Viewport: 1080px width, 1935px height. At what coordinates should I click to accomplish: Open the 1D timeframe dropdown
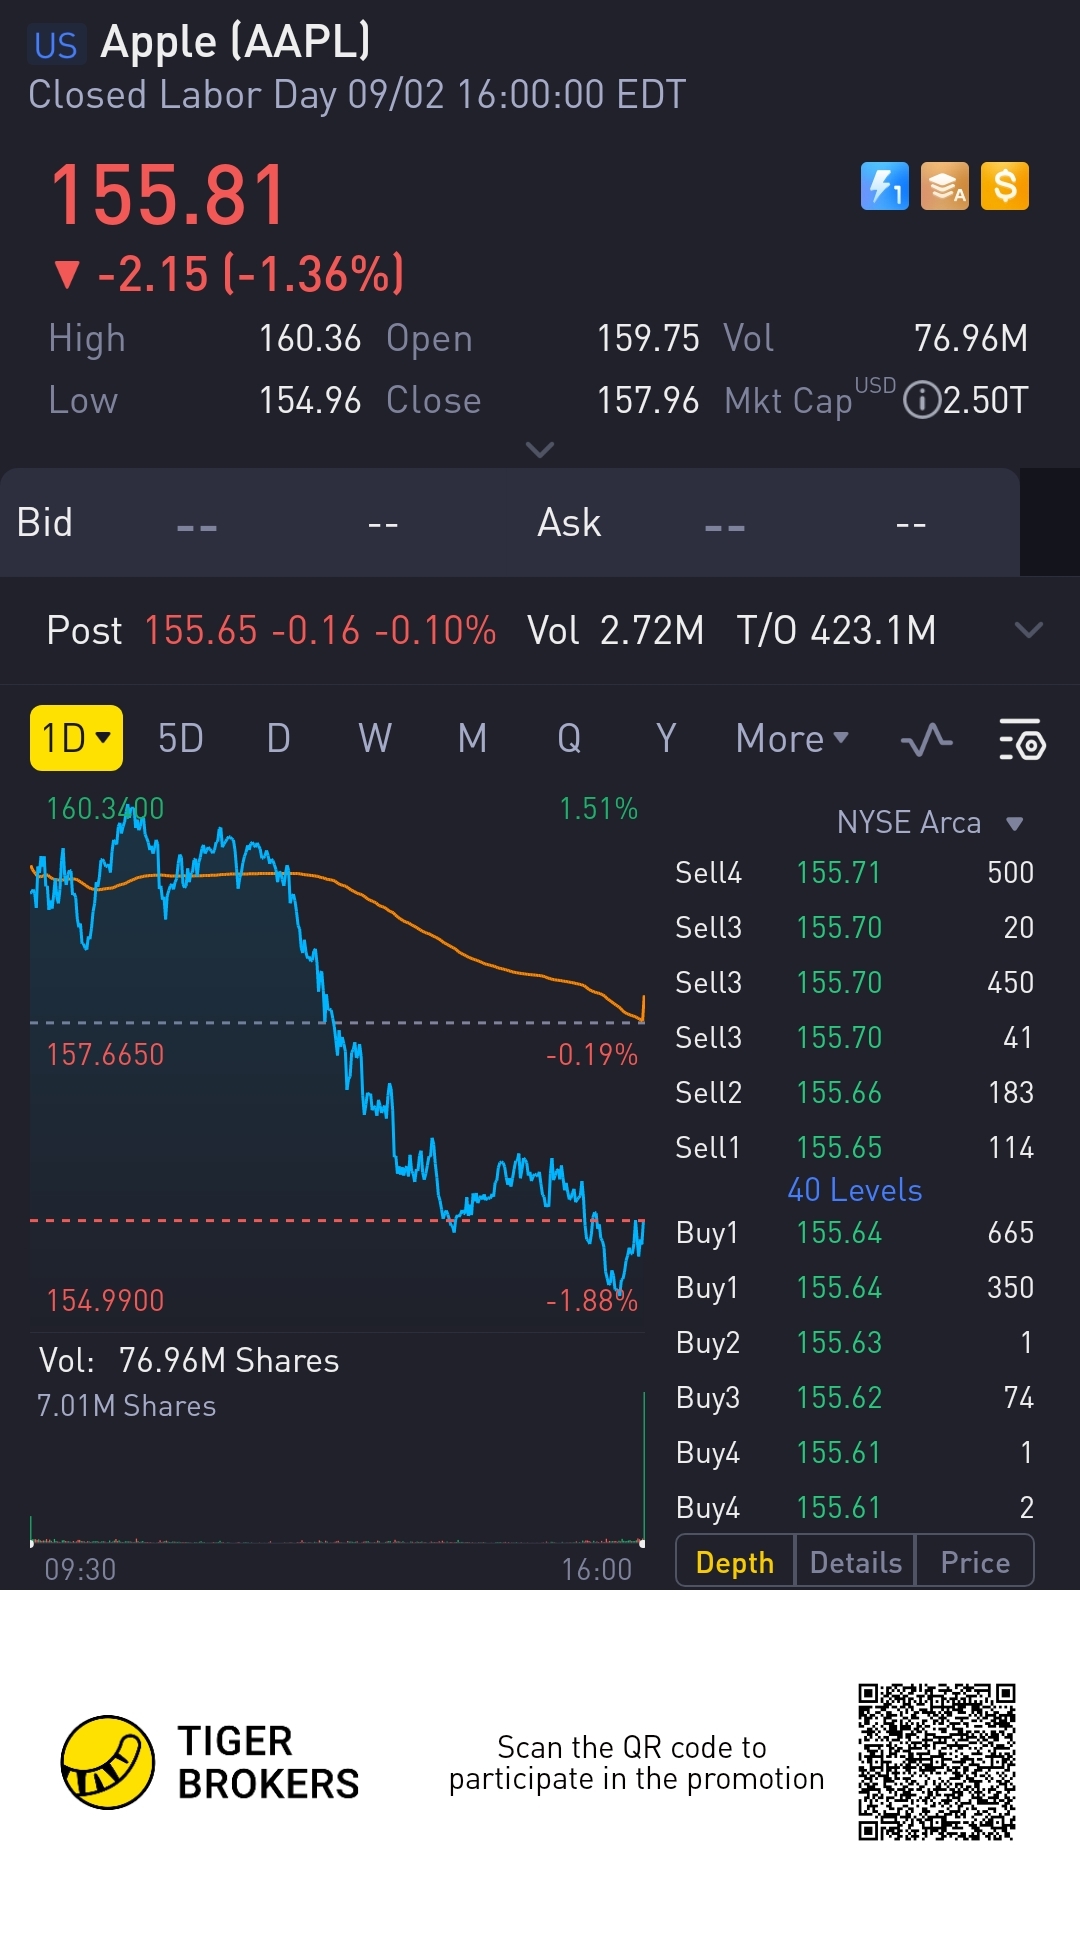point(76,738)
